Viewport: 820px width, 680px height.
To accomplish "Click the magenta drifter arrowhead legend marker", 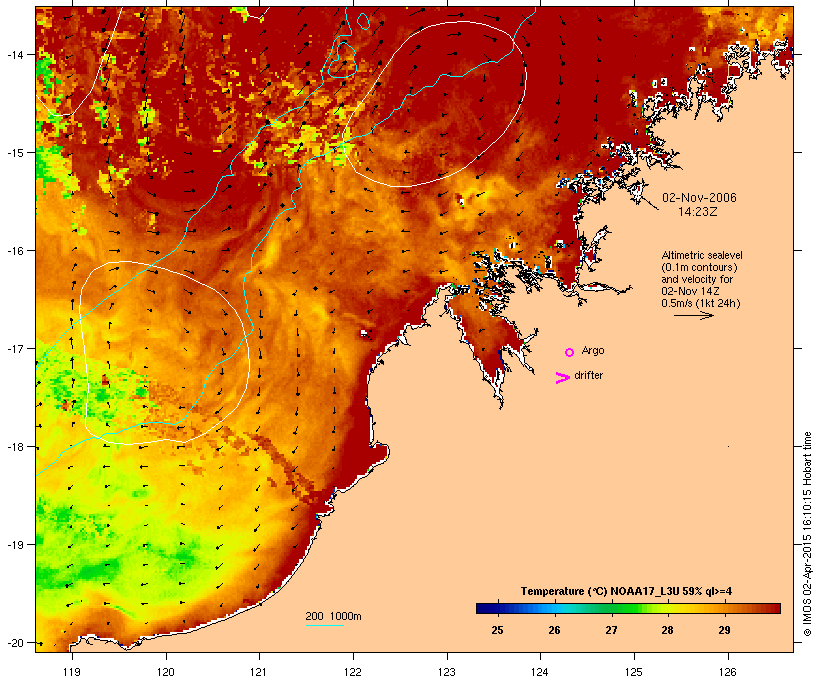I will pyautogui.click(x=562, y=378).
